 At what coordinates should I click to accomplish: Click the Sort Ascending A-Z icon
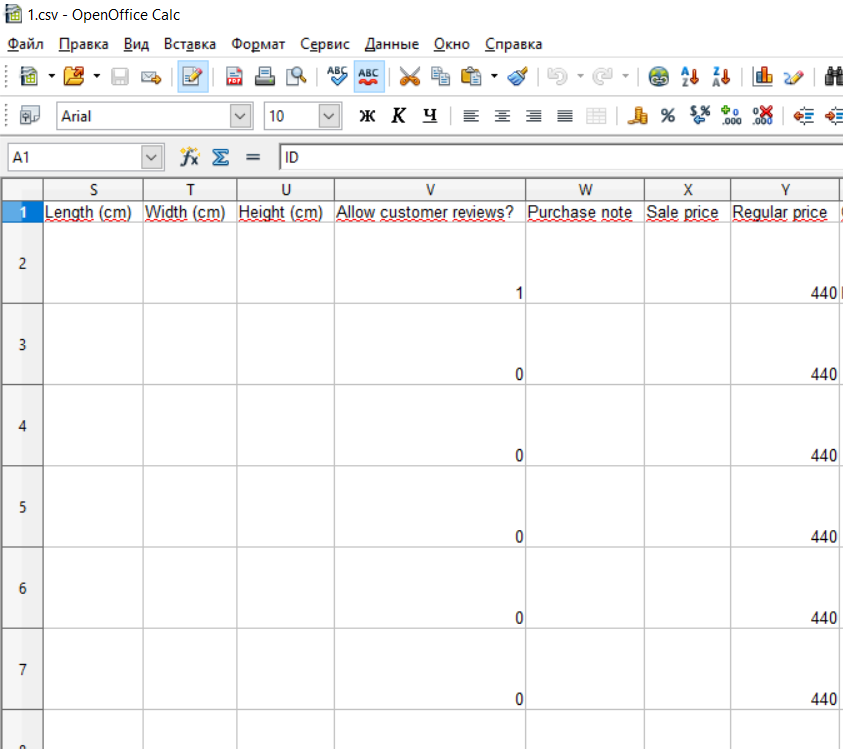pos(690,76)
